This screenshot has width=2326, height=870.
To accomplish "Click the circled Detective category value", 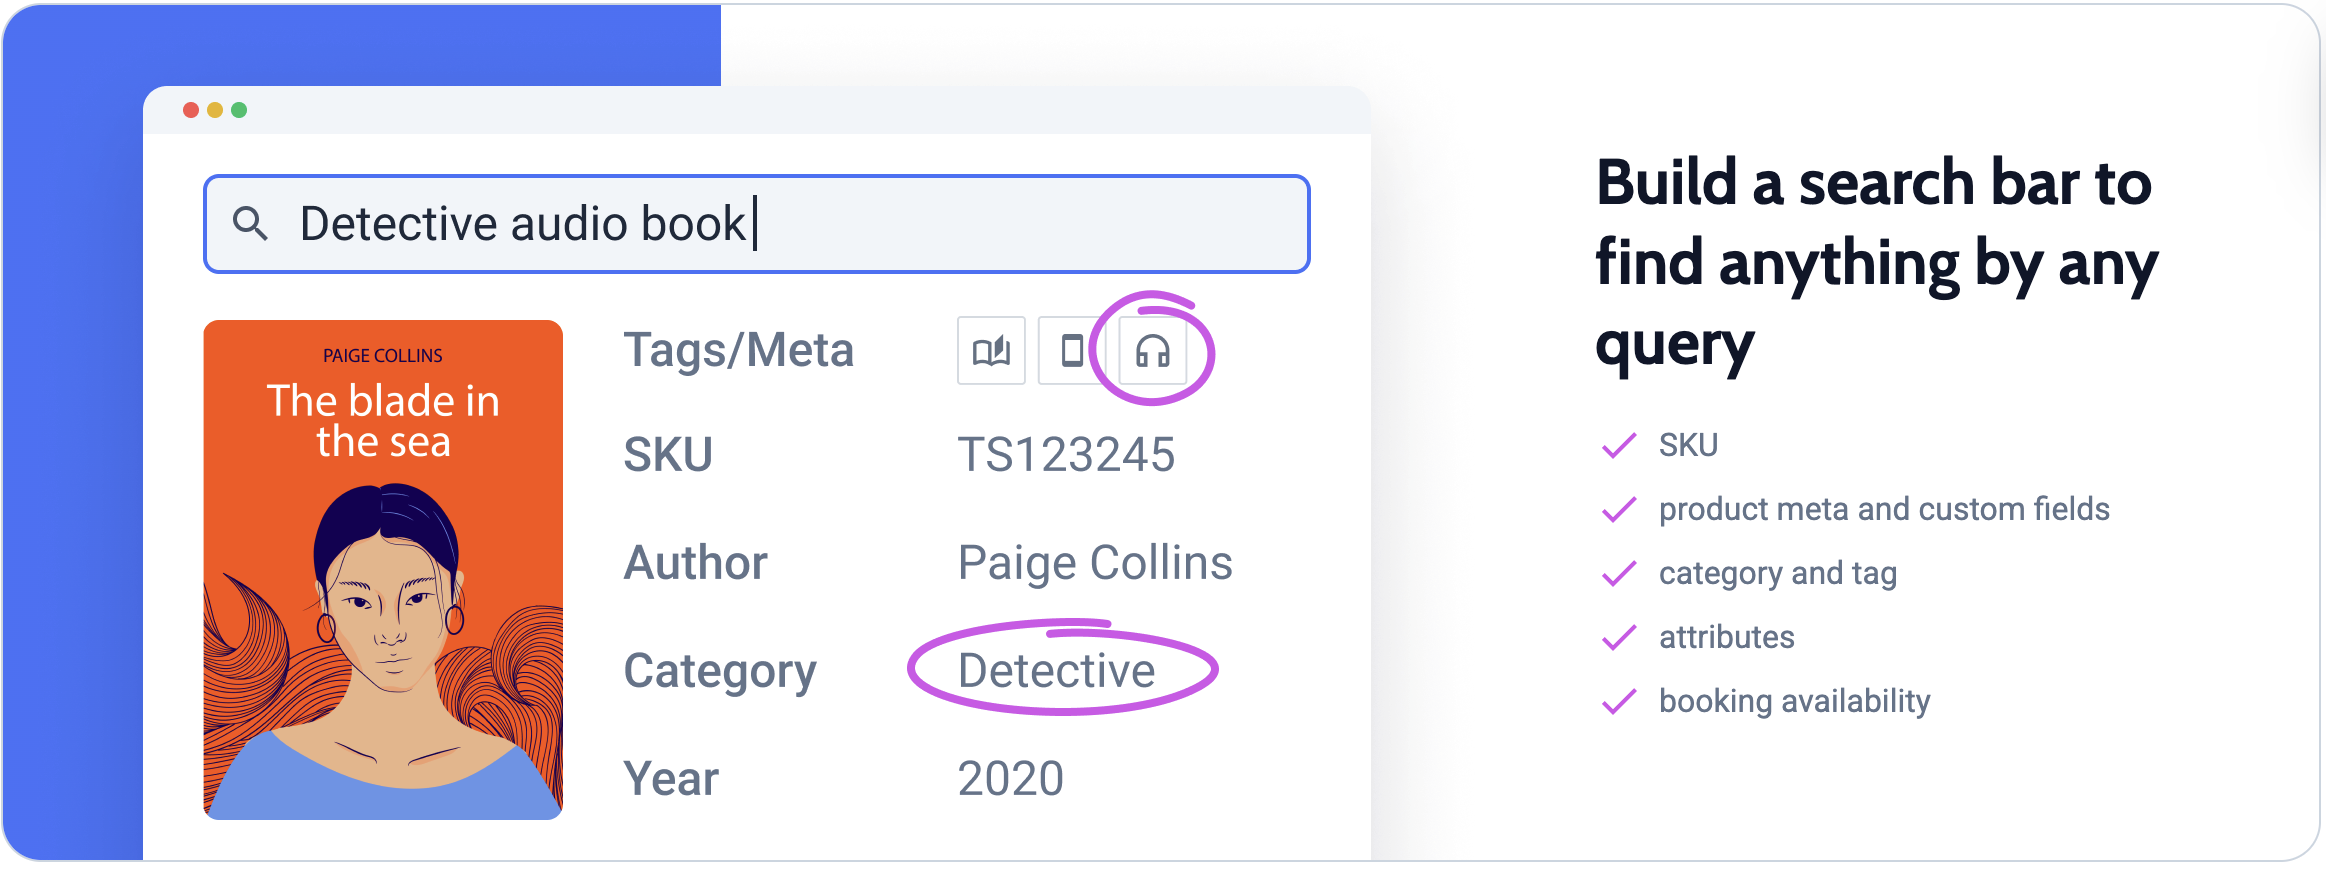I will pyautogui.click(x=1056, y=670).
